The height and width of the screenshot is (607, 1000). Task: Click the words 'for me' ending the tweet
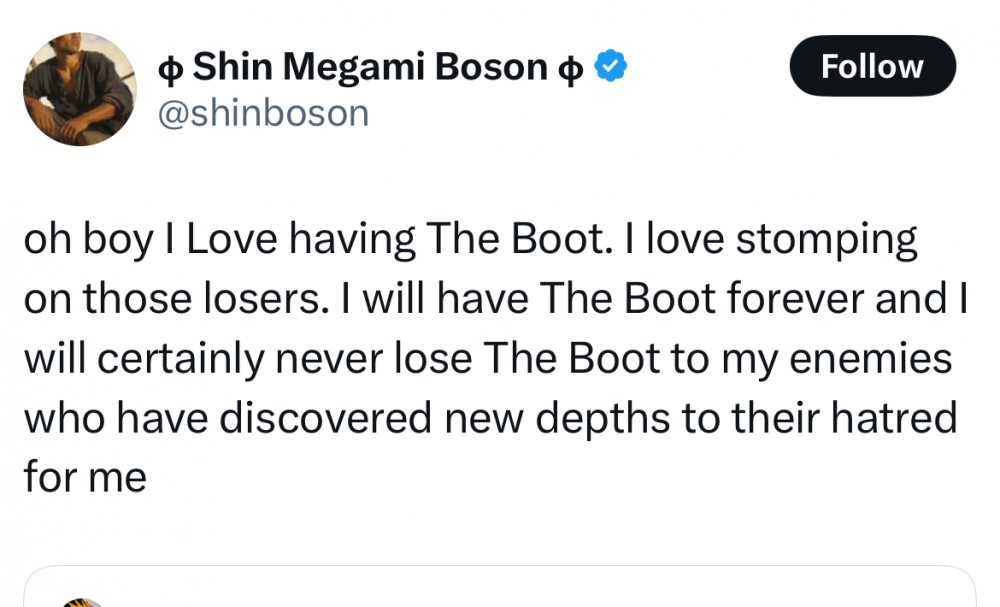click(x=85, y=477)
